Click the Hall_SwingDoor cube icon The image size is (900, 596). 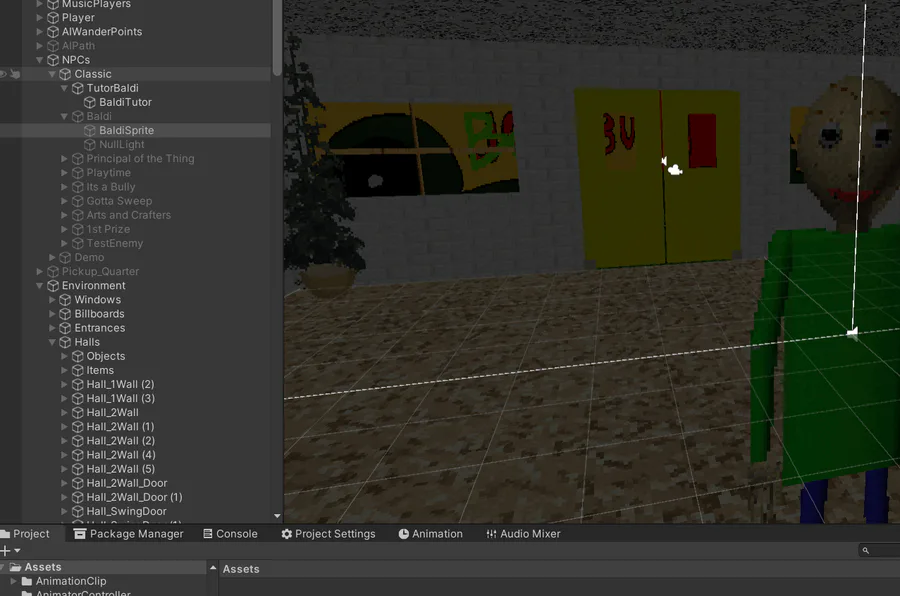[x=77, y=512]
